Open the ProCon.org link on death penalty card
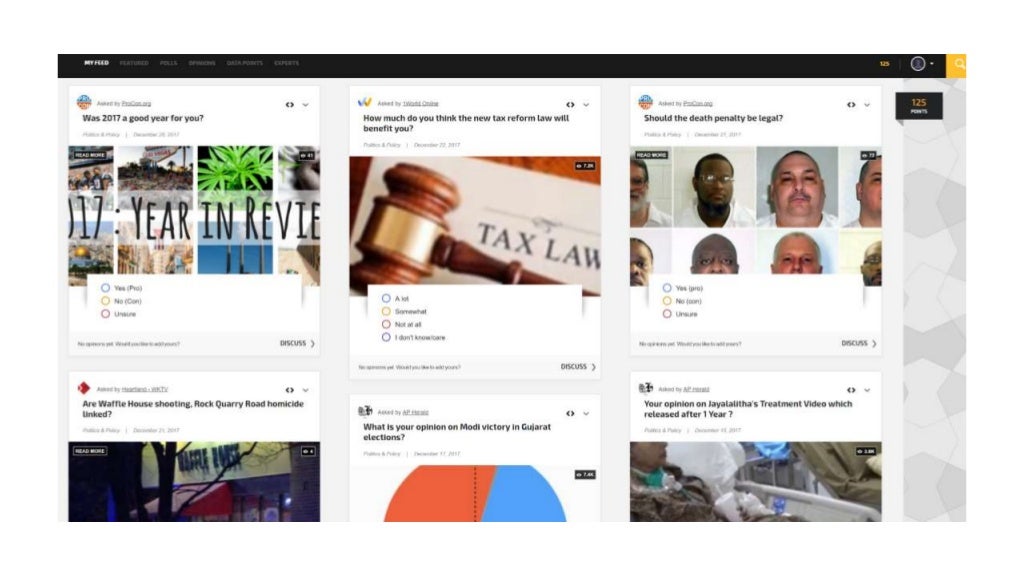Image resolution: width=1024 pixels, height=576 pixels. 697,104
